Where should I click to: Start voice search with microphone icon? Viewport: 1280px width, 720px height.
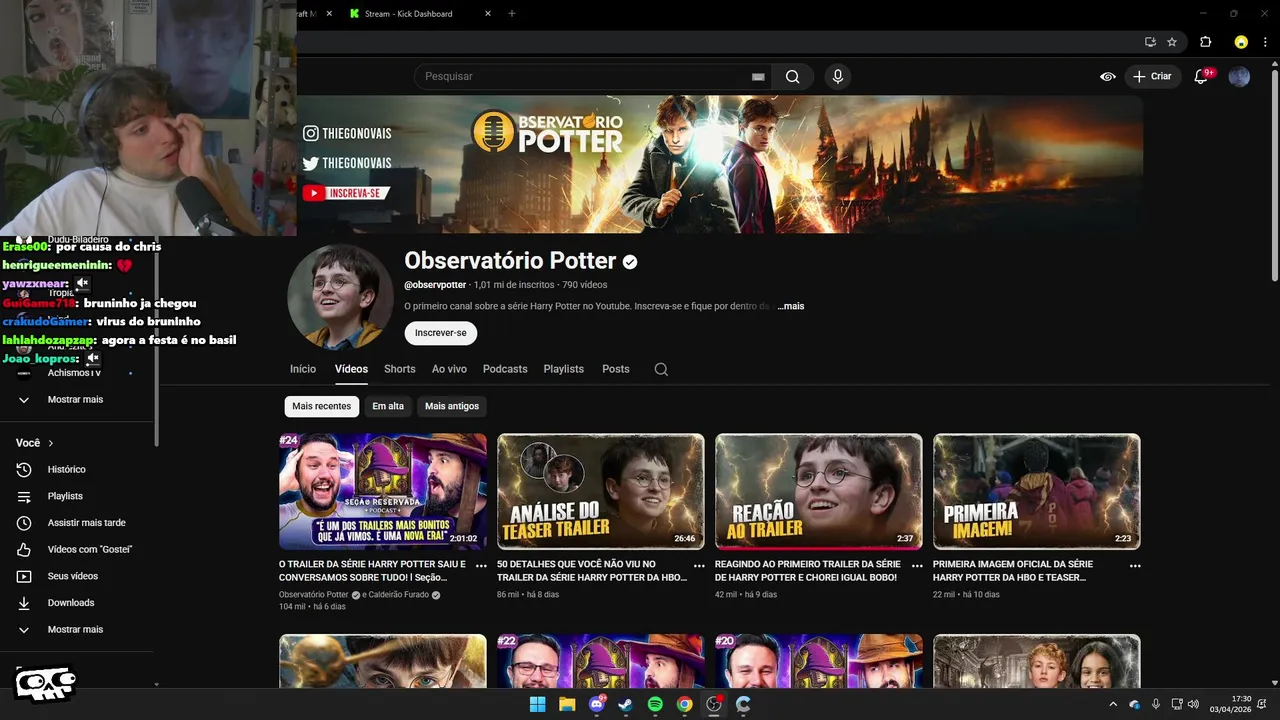tap(838, 77)
